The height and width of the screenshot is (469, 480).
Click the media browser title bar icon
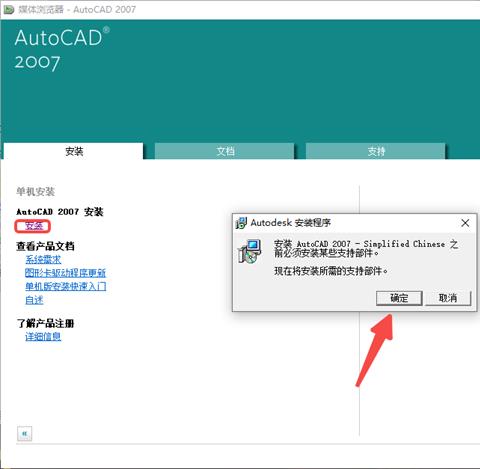(8, 9)
